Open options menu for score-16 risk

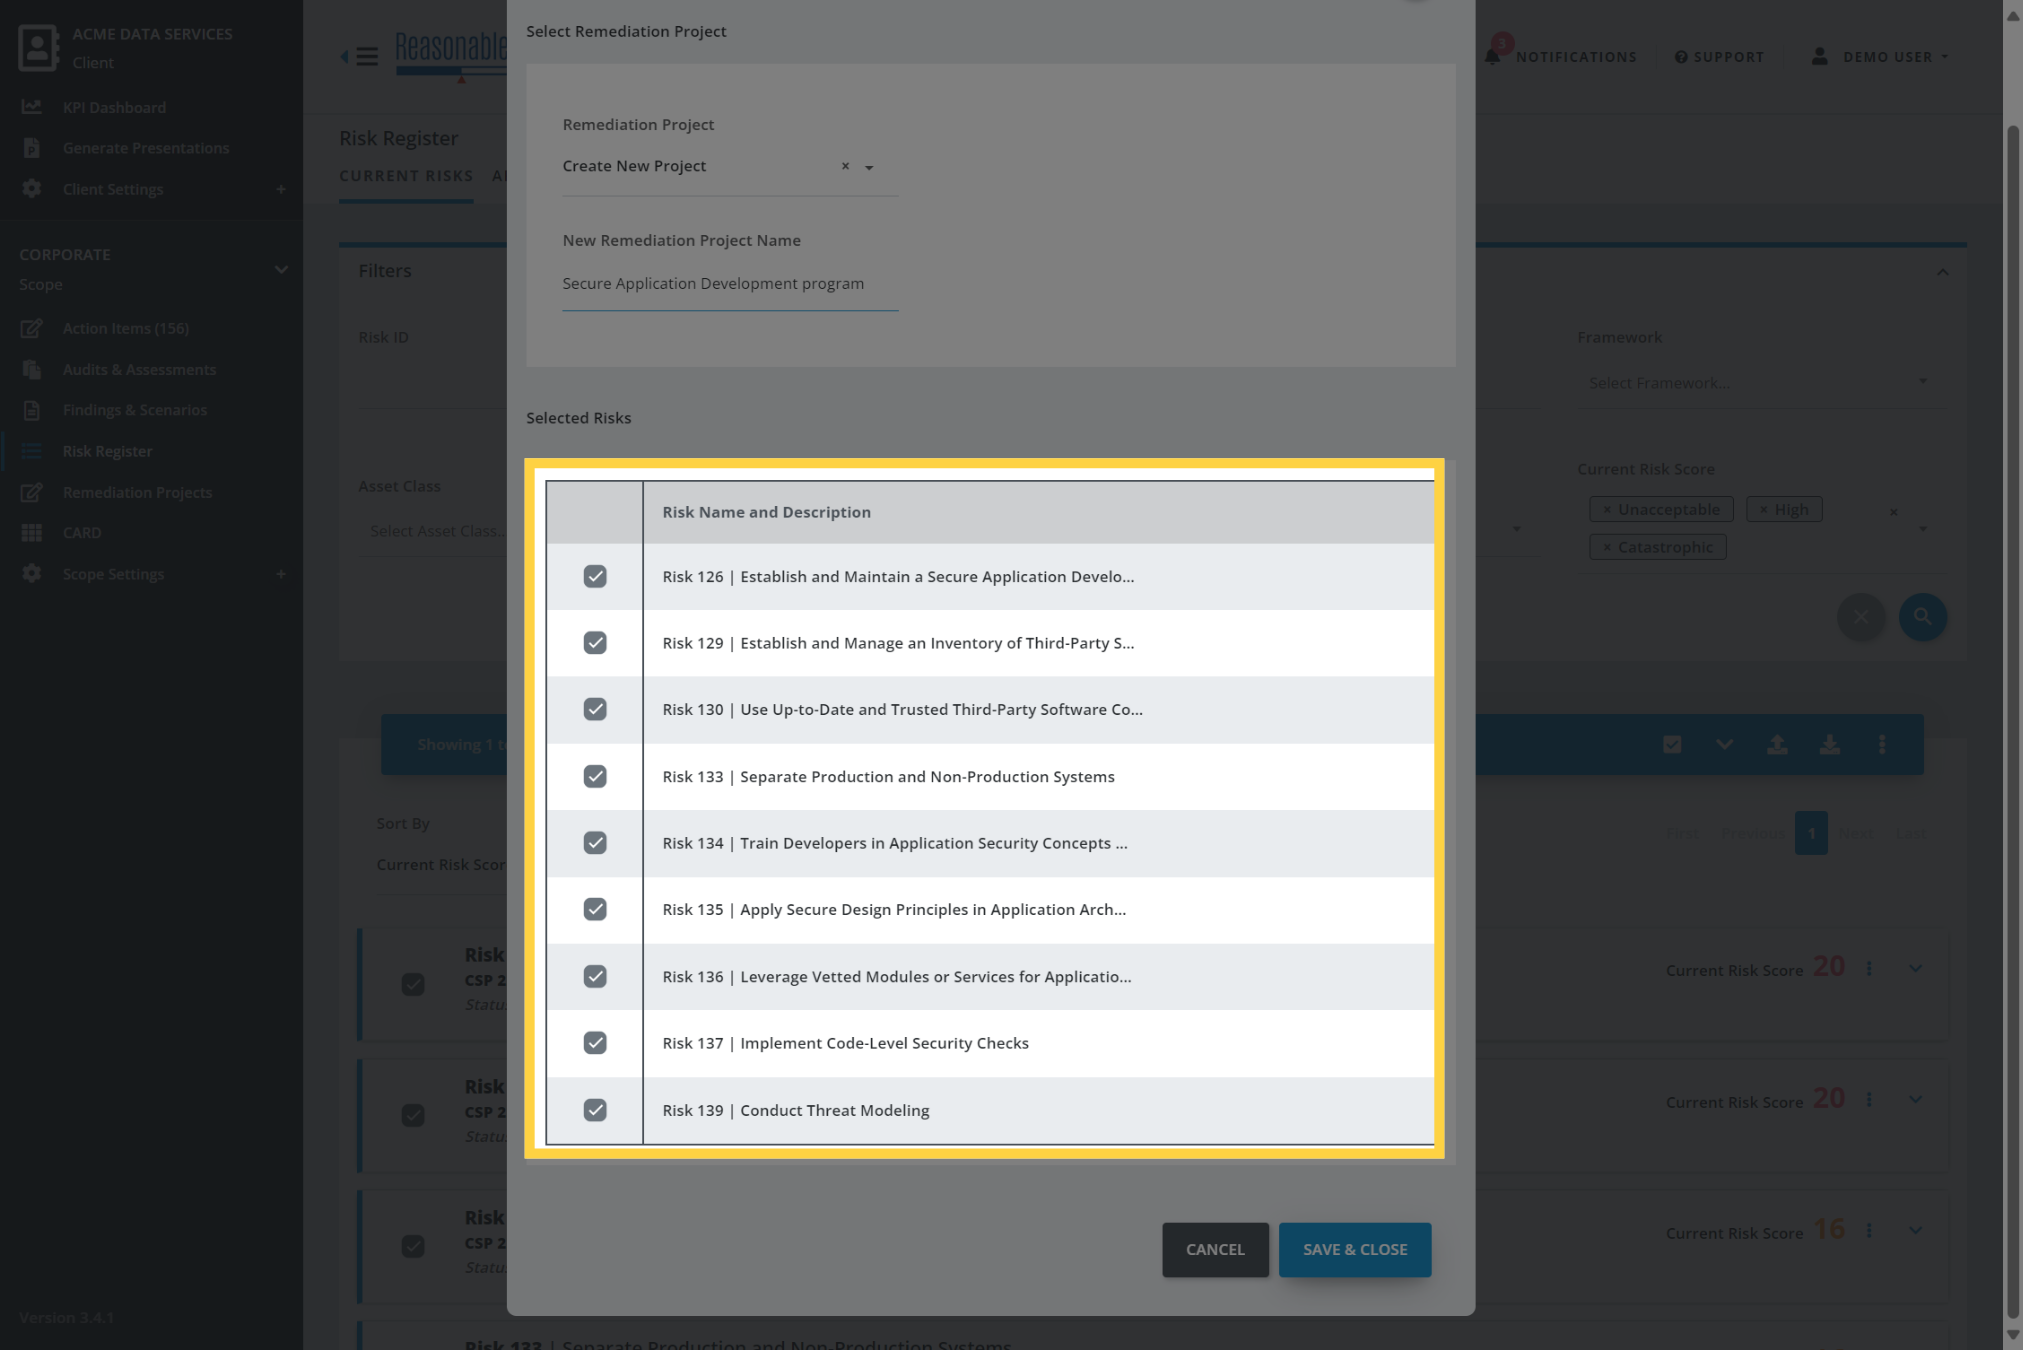(x=1868, y=1230)
